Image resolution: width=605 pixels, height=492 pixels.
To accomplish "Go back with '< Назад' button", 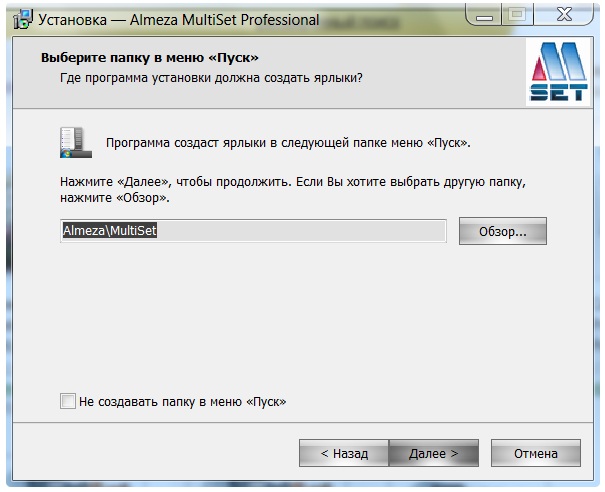I will tap(344, 453).
